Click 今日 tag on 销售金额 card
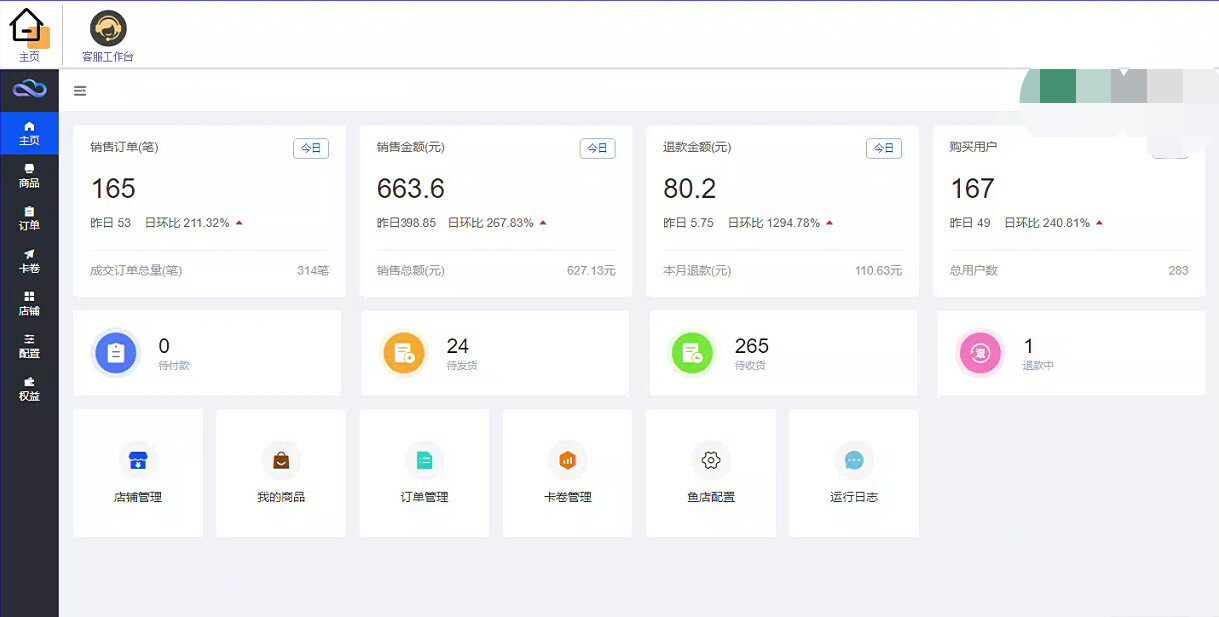Screen dimensions: 1219x617 coord(597,148)
